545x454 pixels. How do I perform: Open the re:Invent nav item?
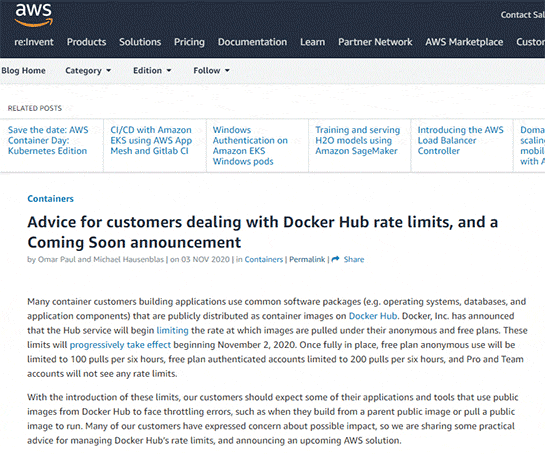(34, 42)
